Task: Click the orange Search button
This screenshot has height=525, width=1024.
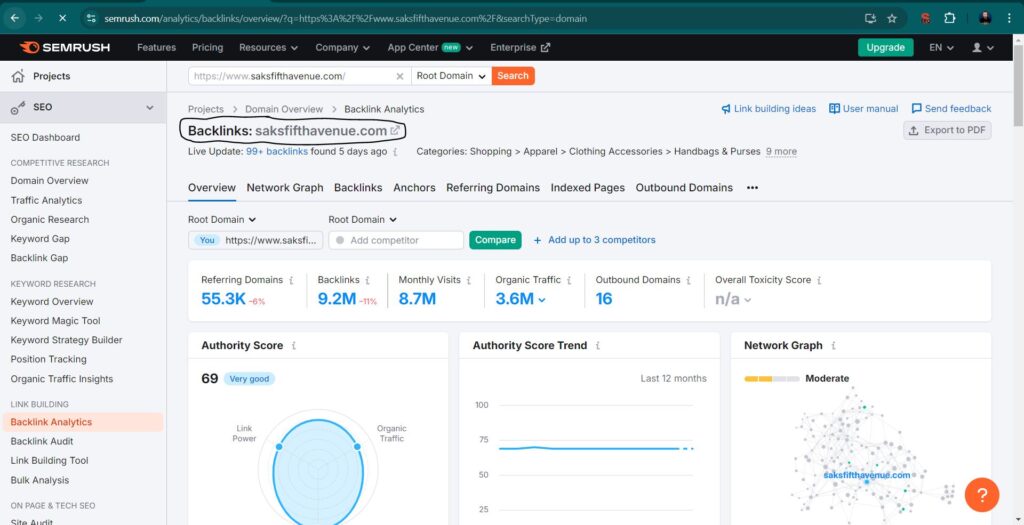Action: 513,76
